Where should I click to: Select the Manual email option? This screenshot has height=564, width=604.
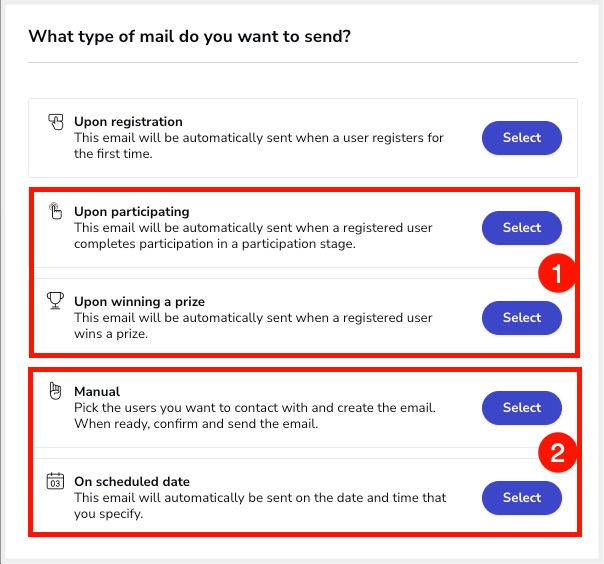[522, 408]
